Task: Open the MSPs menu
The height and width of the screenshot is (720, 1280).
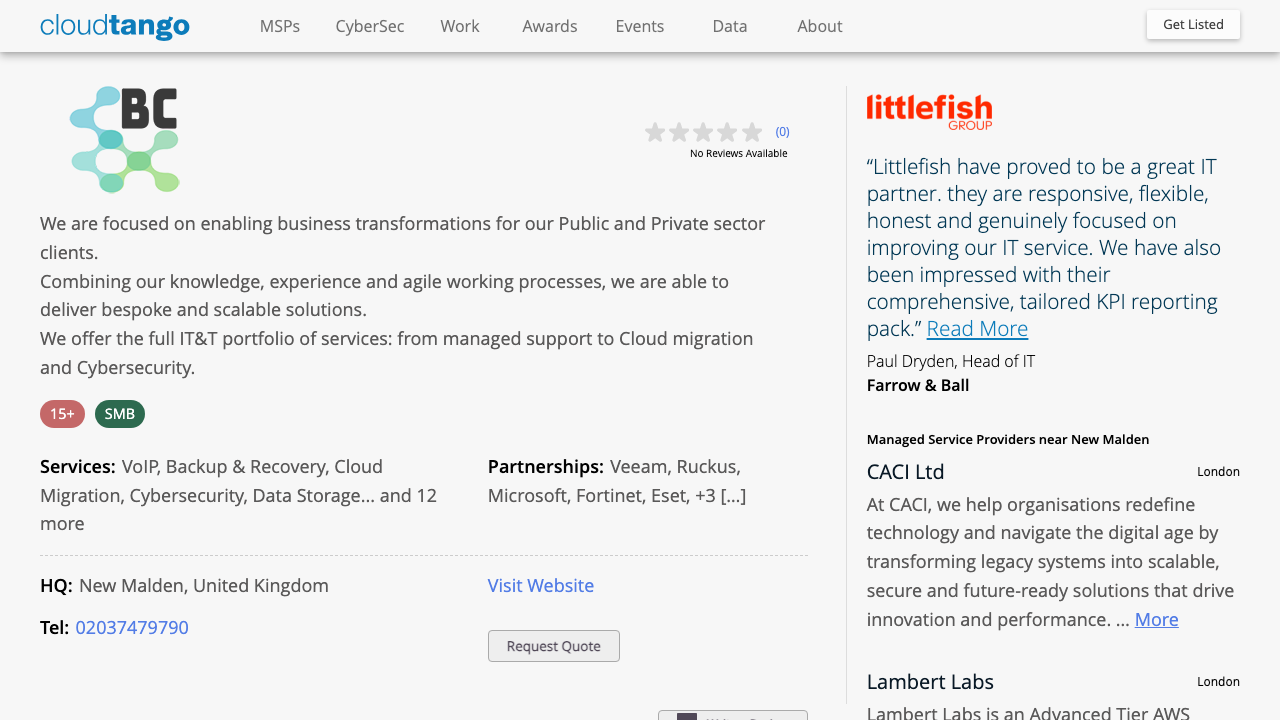Action: pyautogui.click(x=280, y=26)
